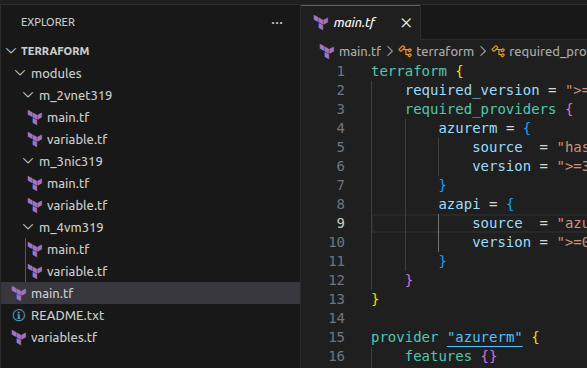Click 'required_providers' on line 3
The image size is (587, 368).
click(x=481, y=109)
